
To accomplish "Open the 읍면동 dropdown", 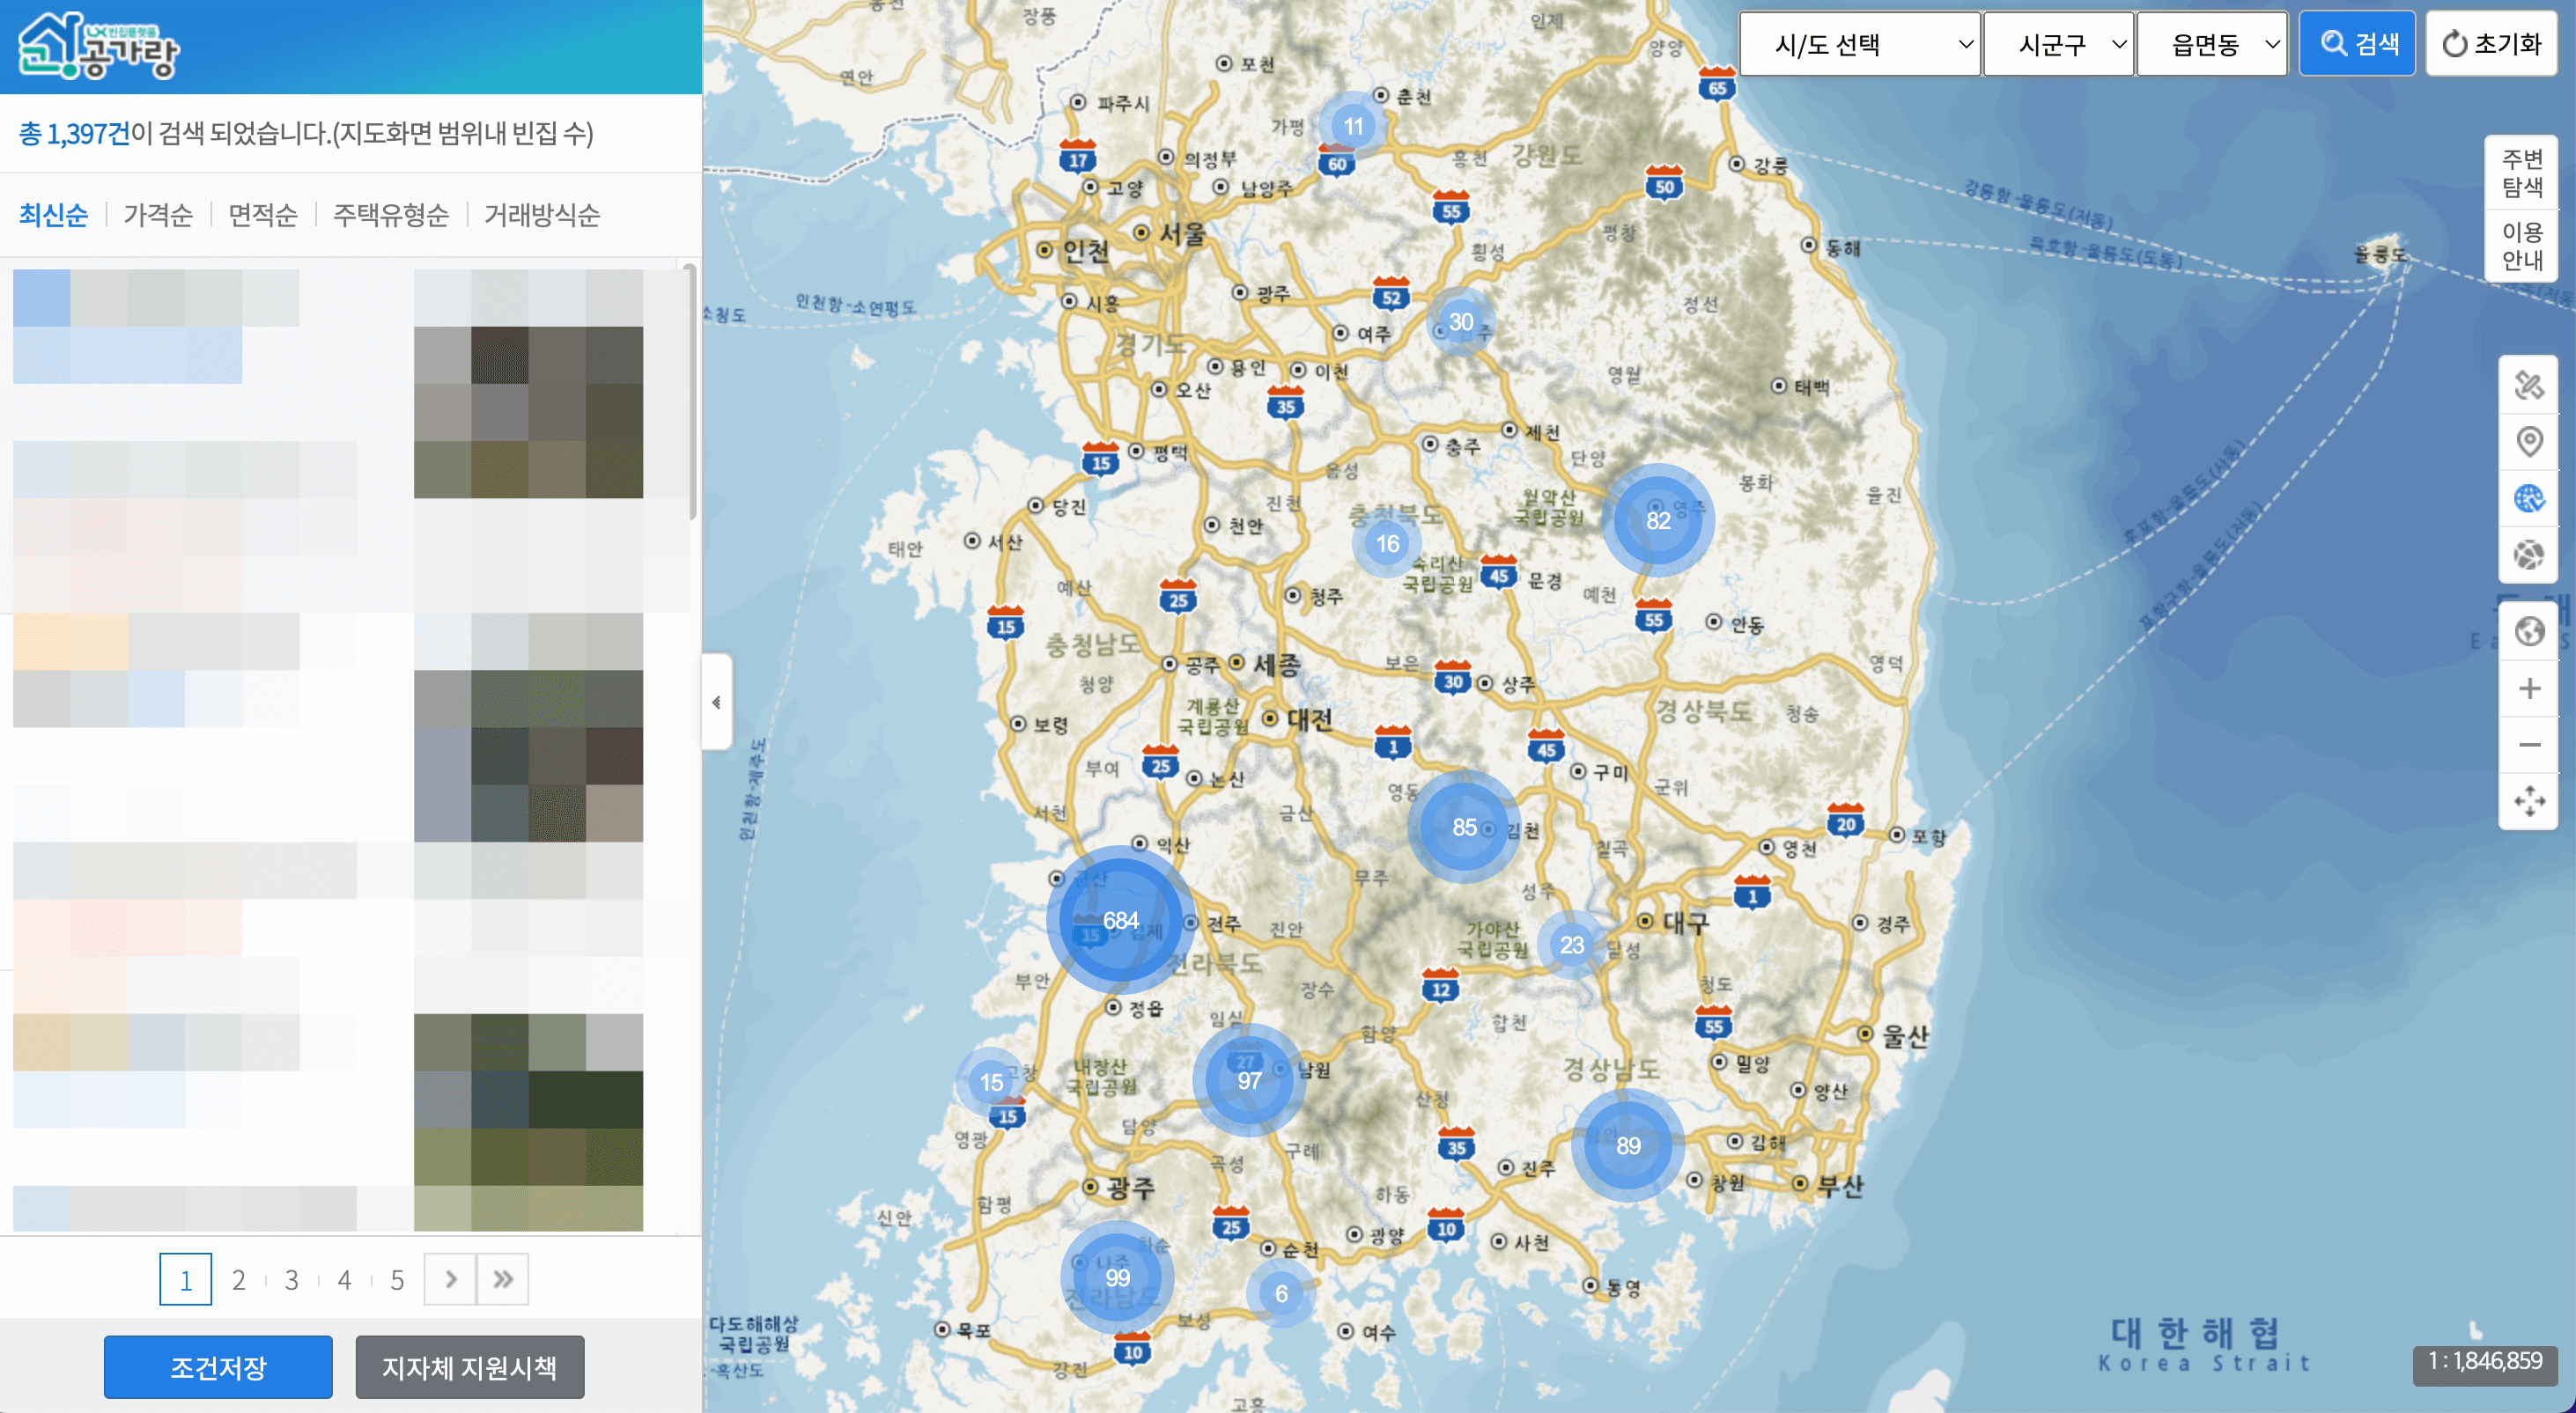I will (2211, 44).
